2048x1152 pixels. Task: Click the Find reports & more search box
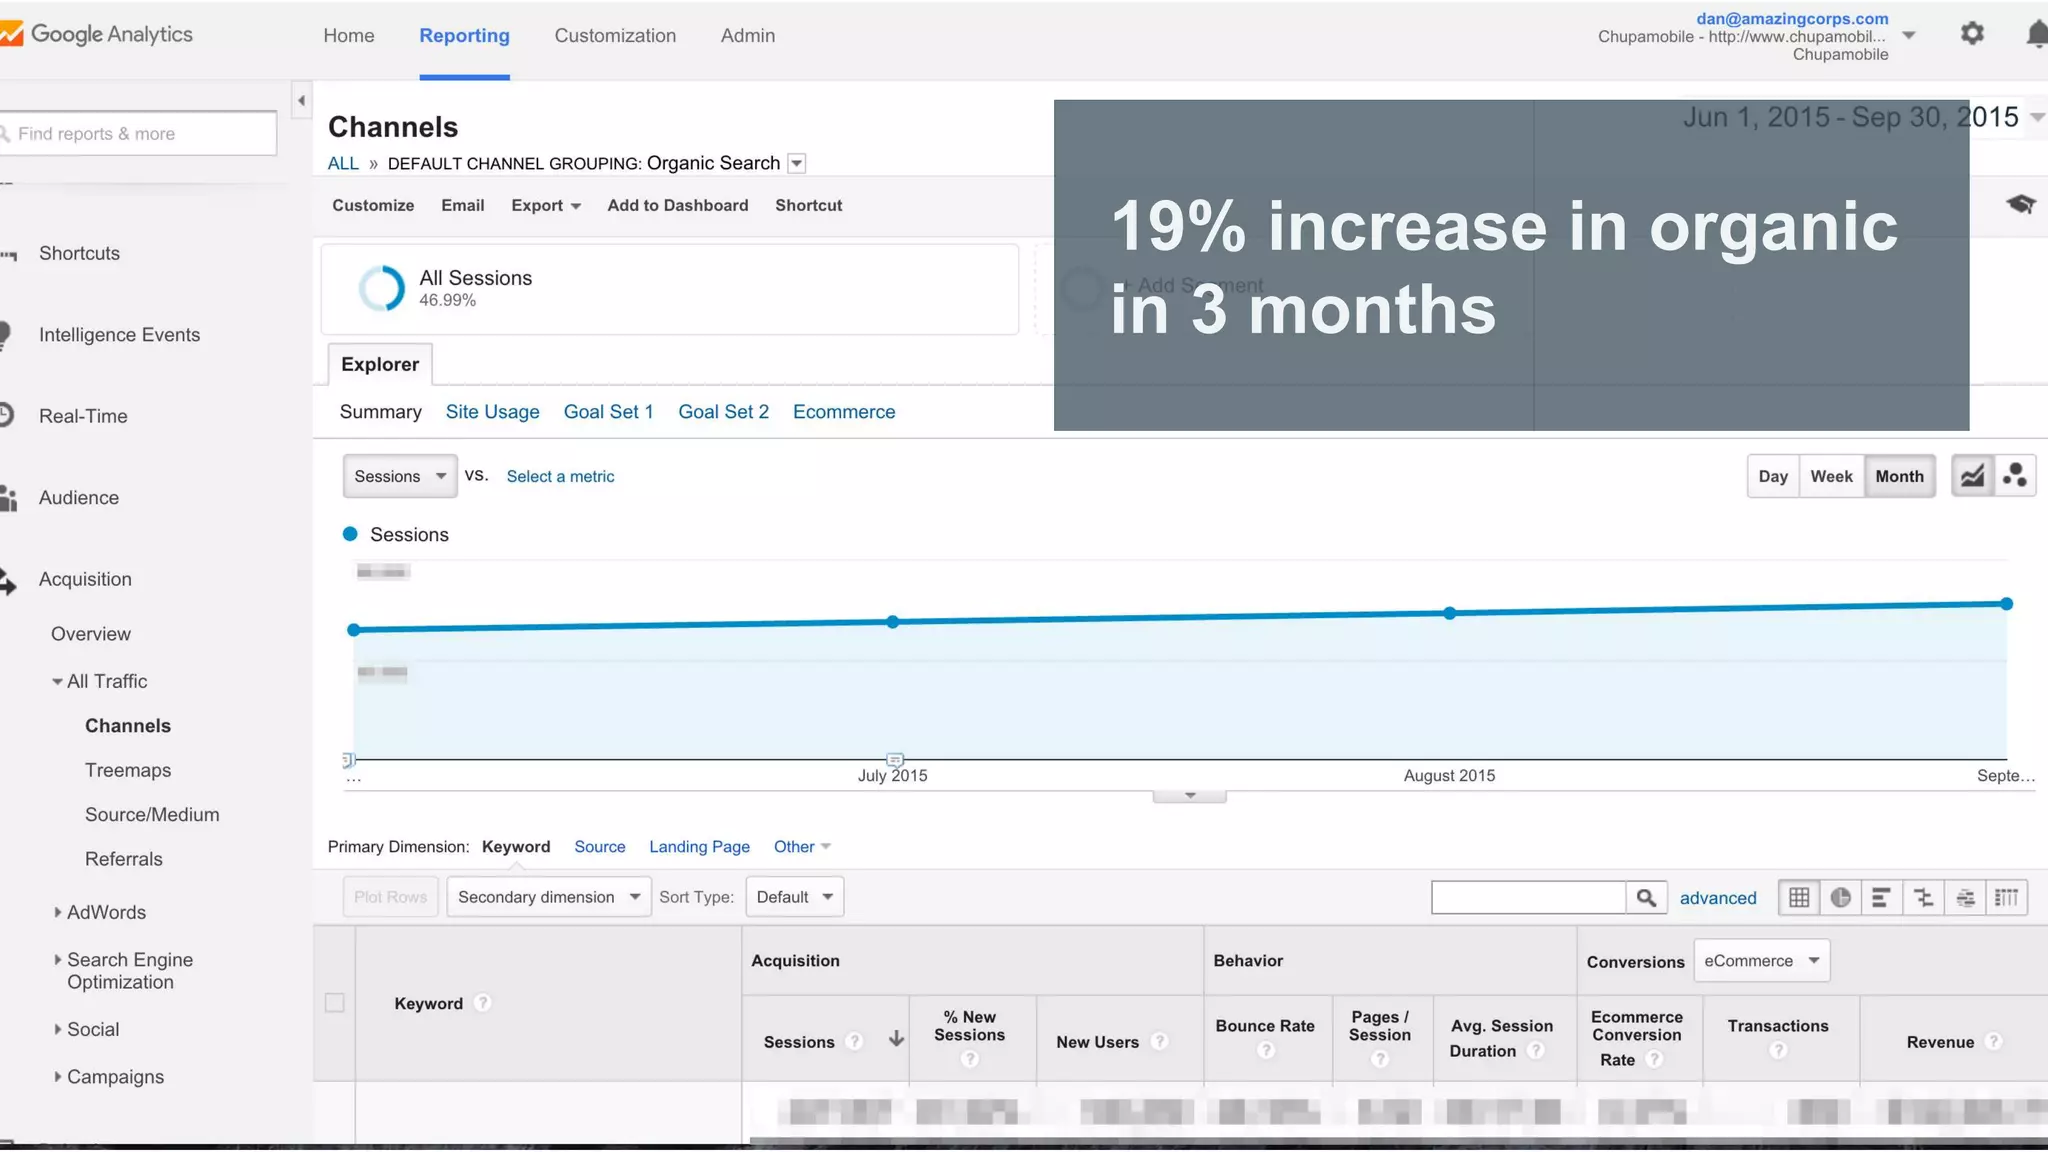click(x=138, y=133)
